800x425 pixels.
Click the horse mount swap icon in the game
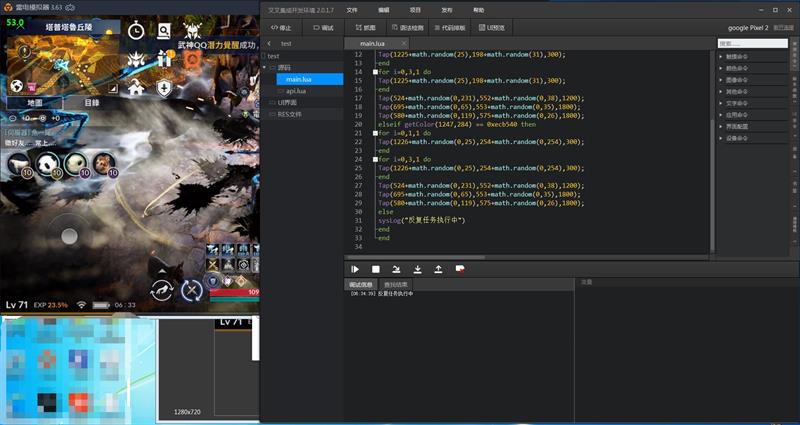[162, 291]
